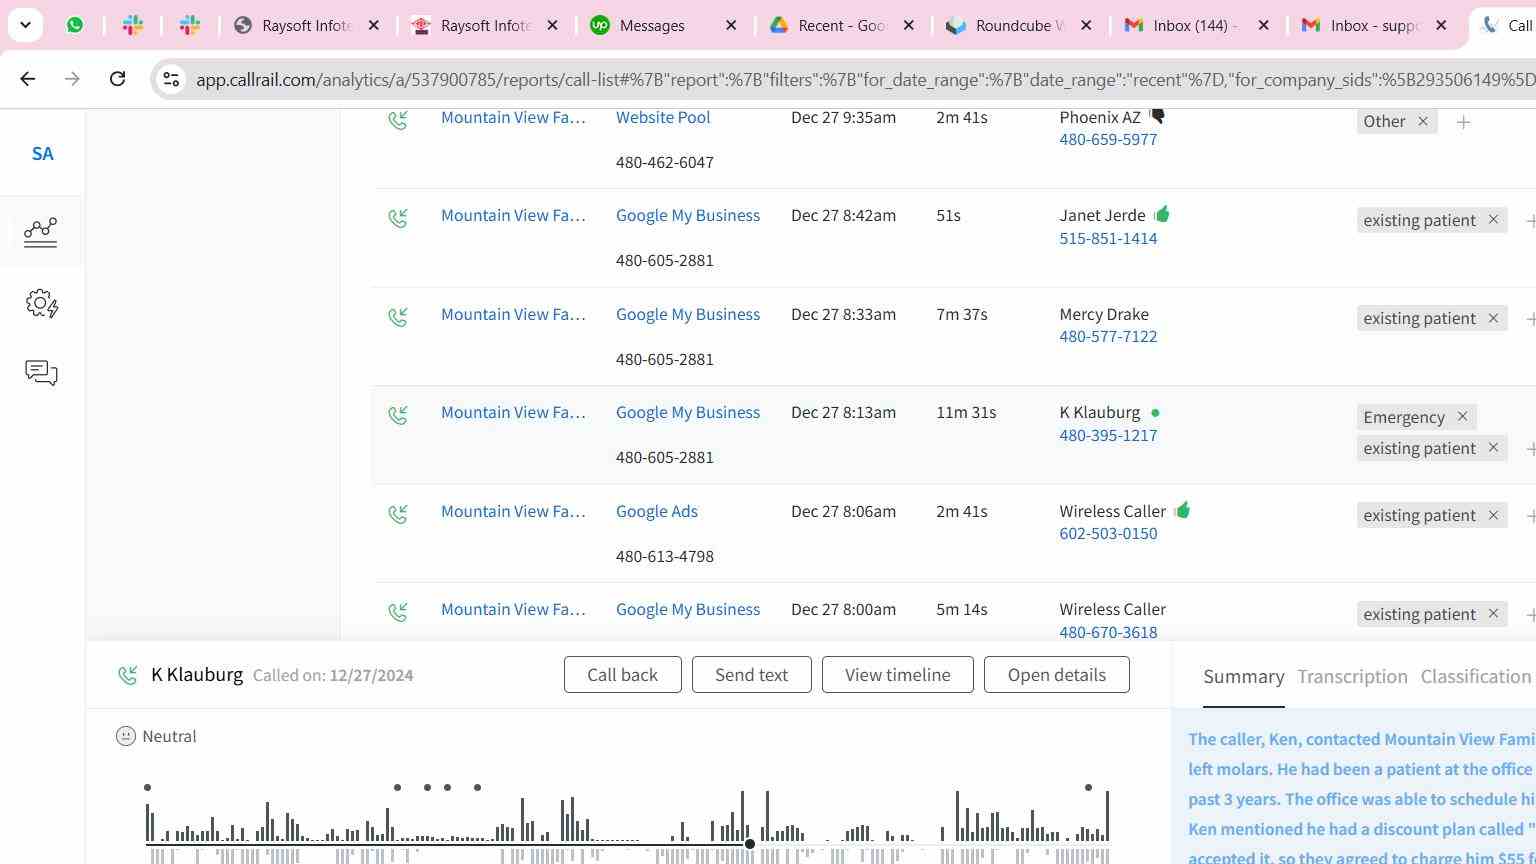Click inbound call icon for Dec 27 8:00am row

398,611
